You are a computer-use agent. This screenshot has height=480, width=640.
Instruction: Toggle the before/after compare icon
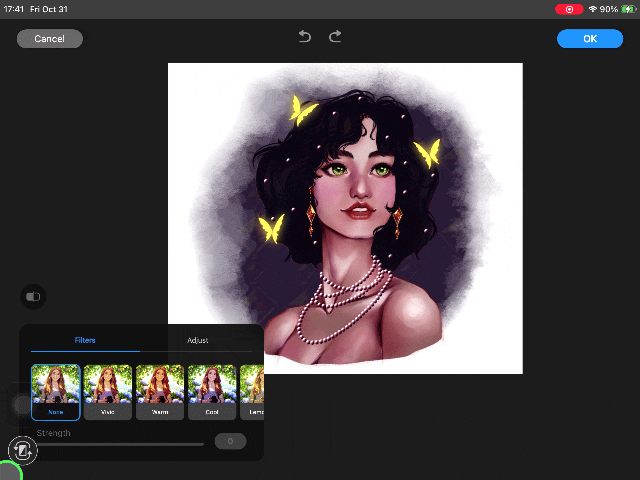(33, 297)
